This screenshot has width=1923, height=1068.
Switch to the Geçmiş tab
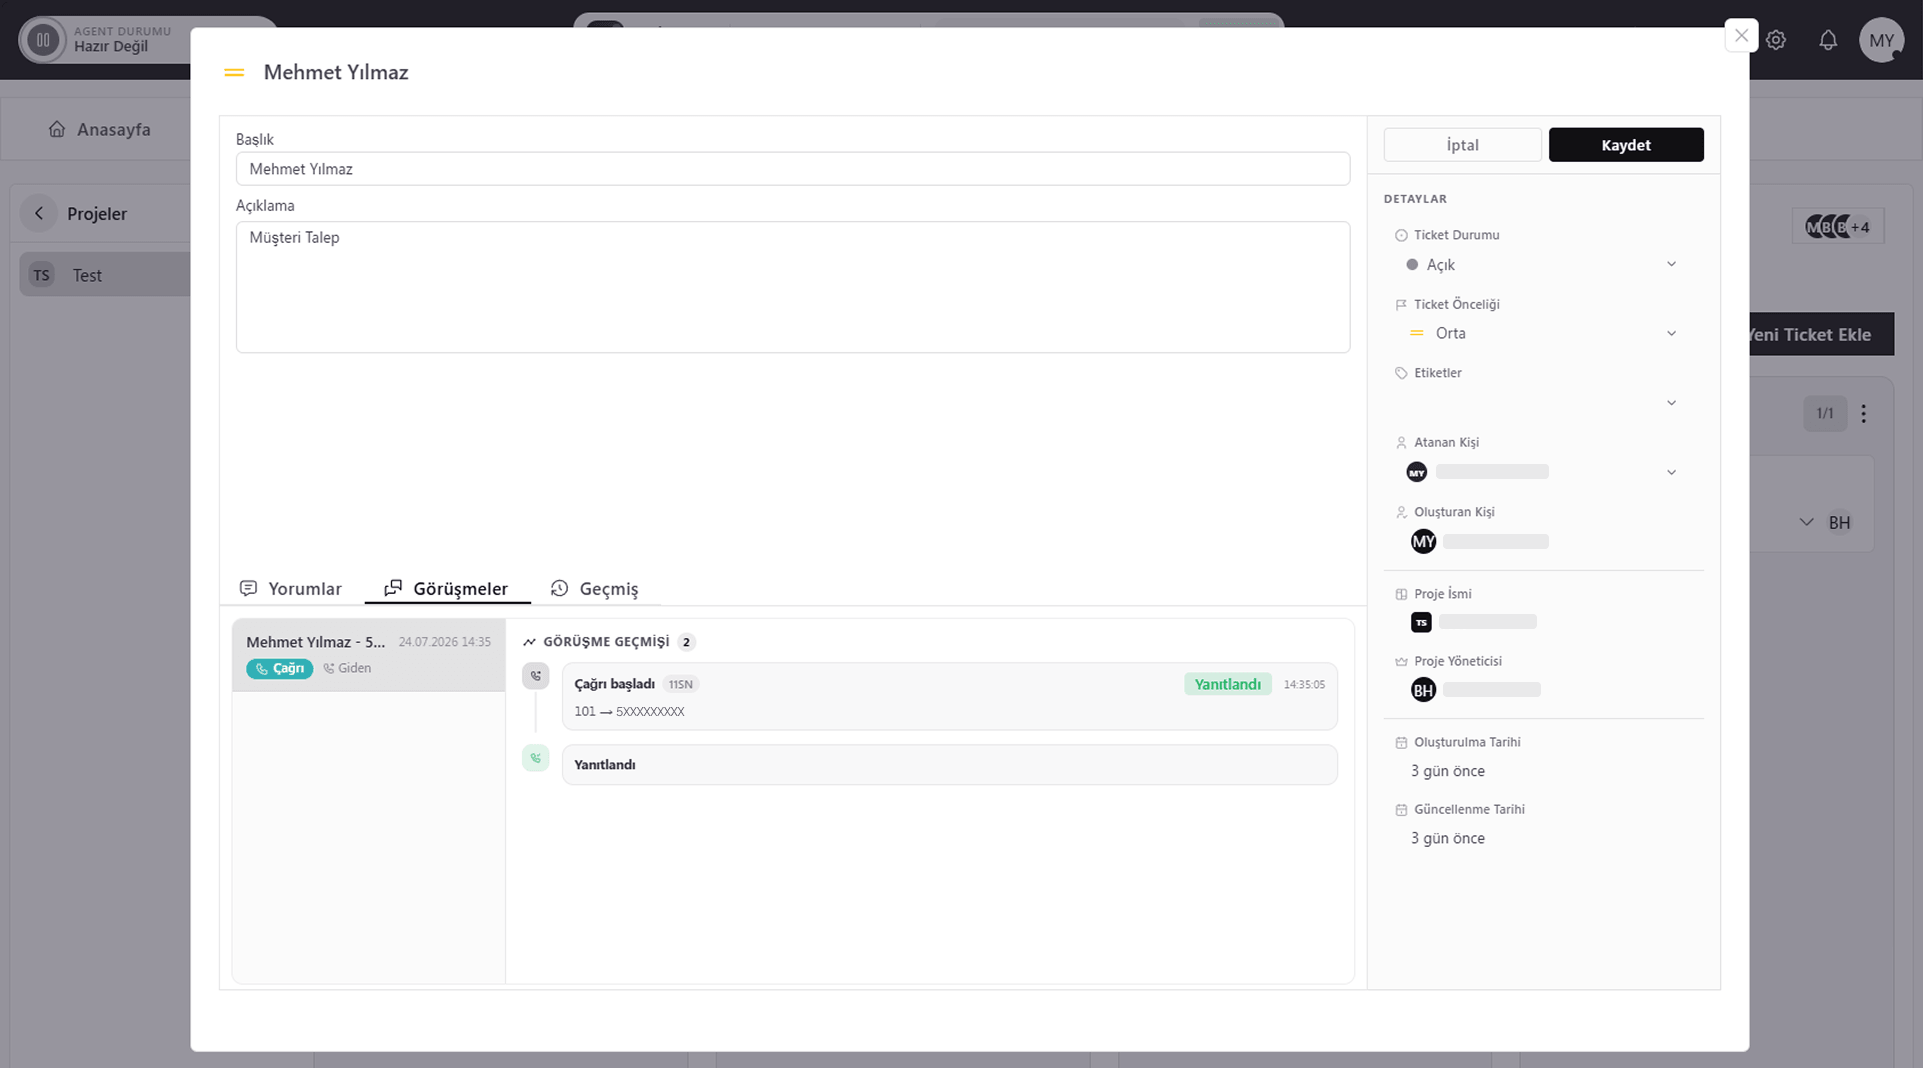(x=594, y=588)
